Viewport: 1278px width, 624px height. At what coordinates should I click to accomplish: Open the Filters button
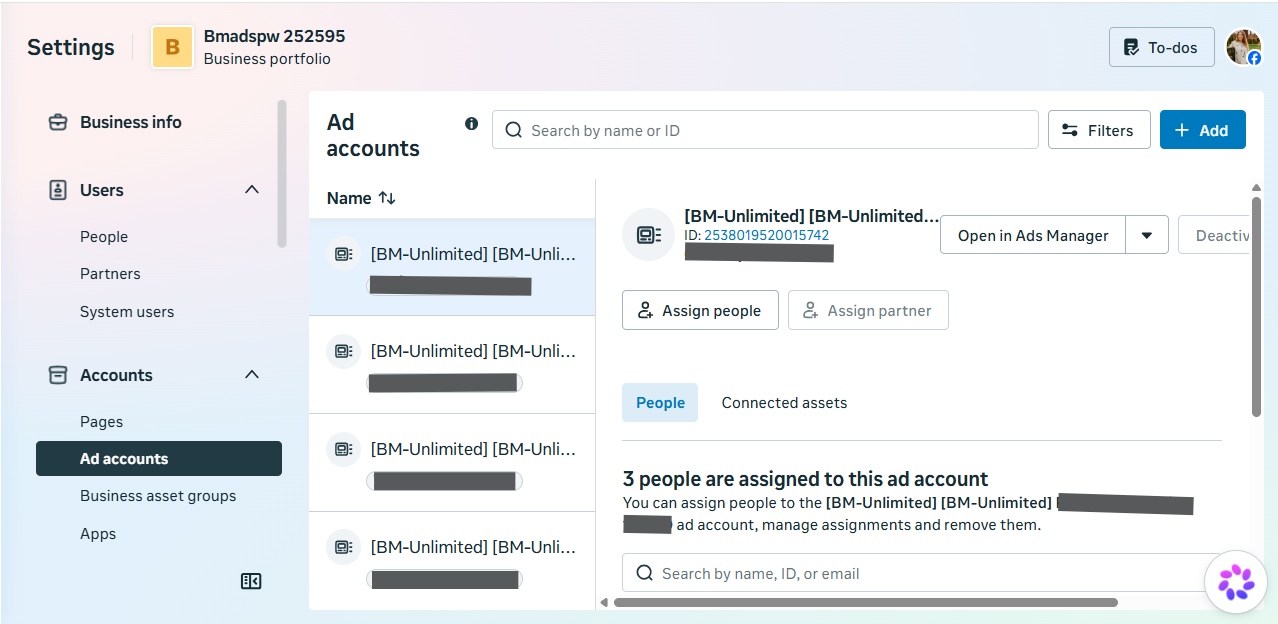point(1099,130)
